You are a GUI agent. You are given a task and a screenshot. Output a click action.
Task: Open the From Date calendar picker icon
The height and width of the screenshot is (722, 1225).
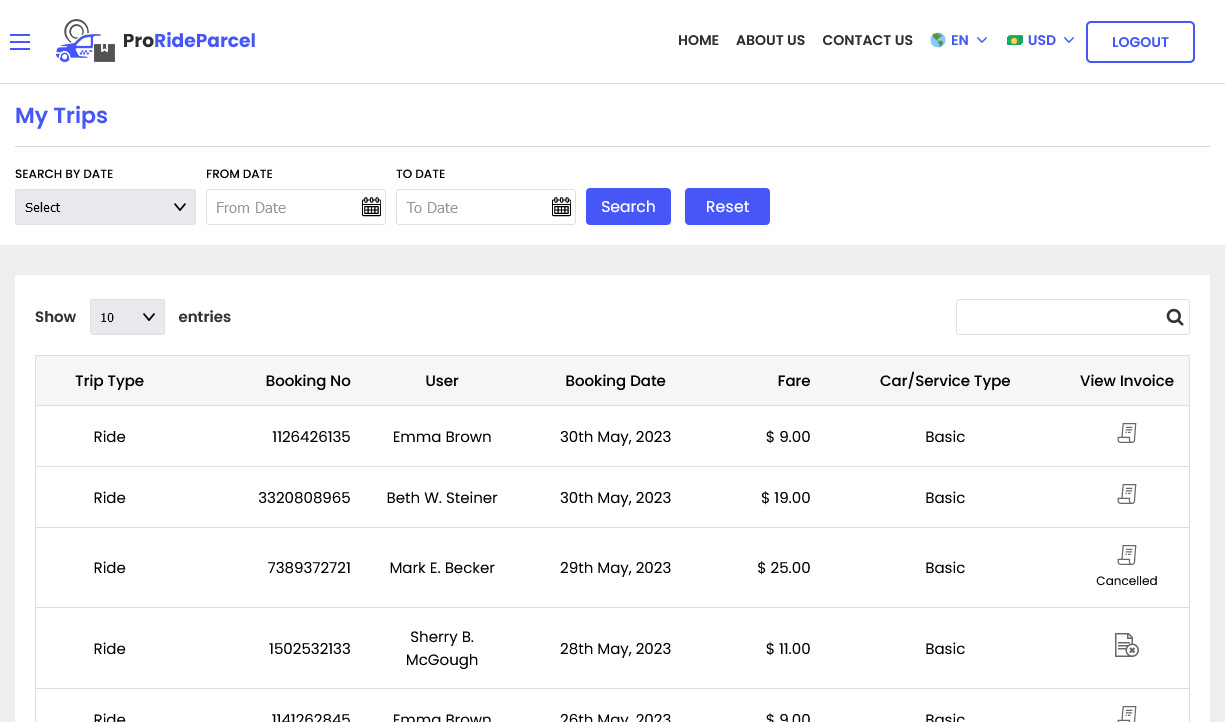click(x=371, y=207)
